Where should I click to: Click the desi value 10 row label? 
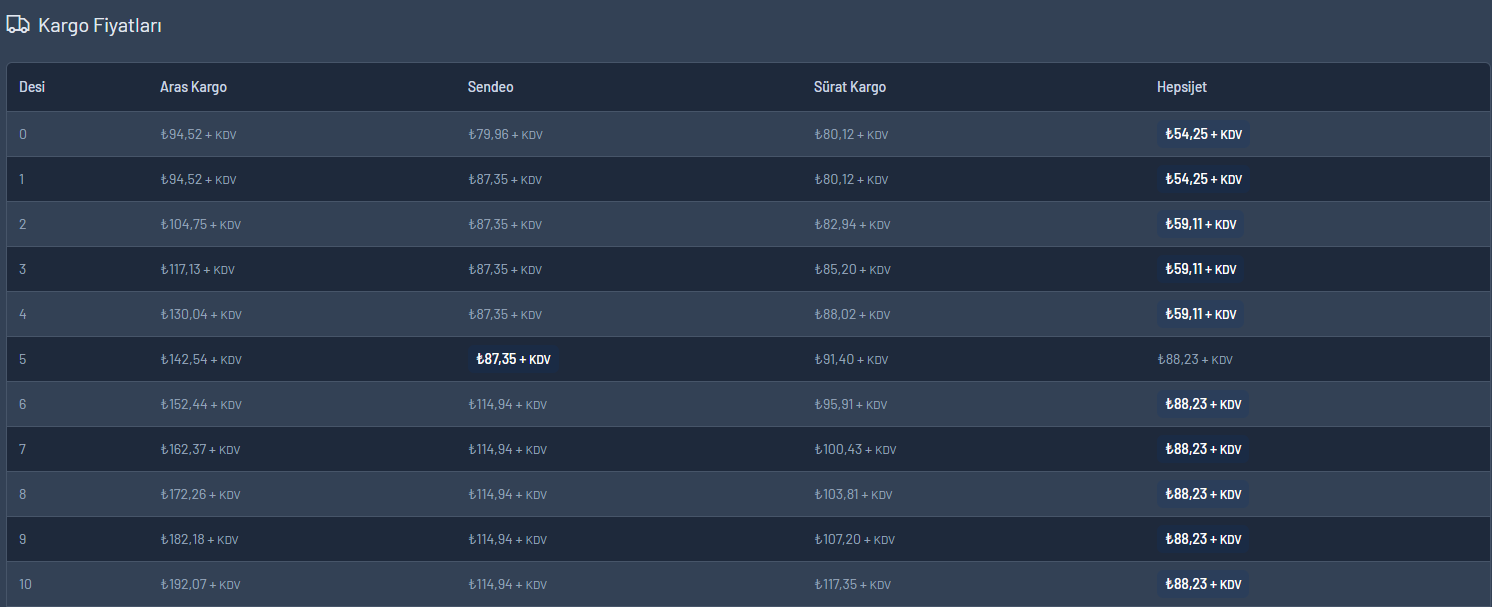(26, 584)
